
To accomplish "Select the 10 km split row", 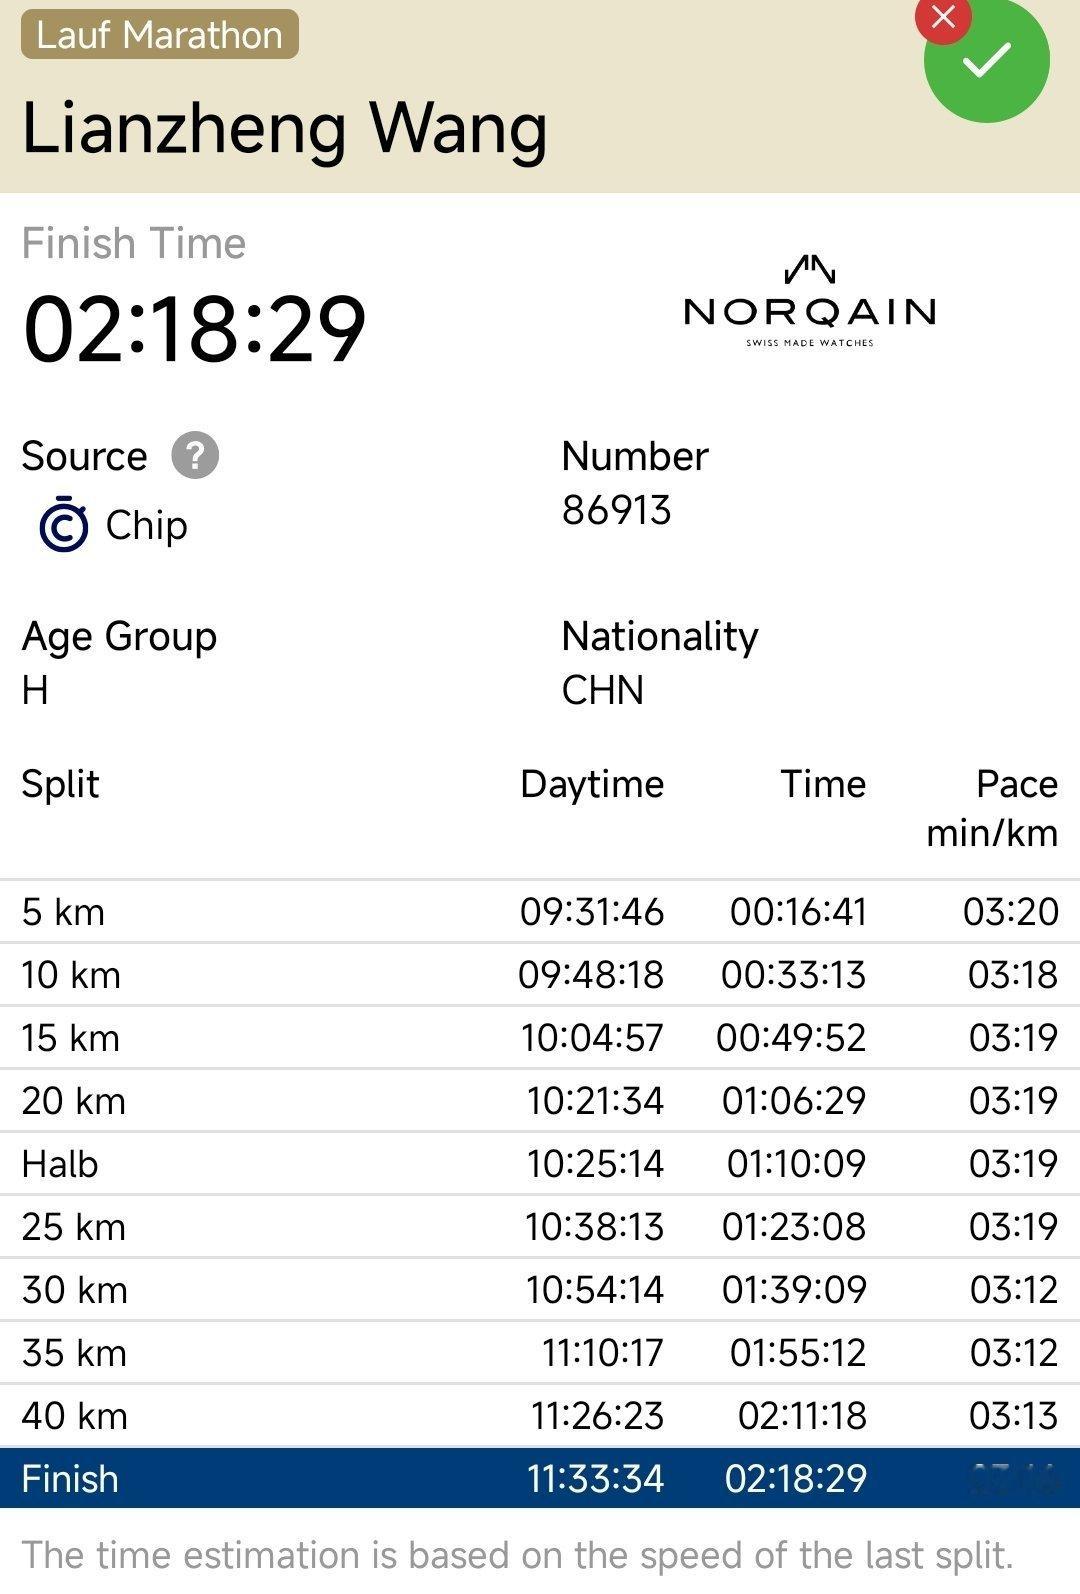I will pos(540,975).
